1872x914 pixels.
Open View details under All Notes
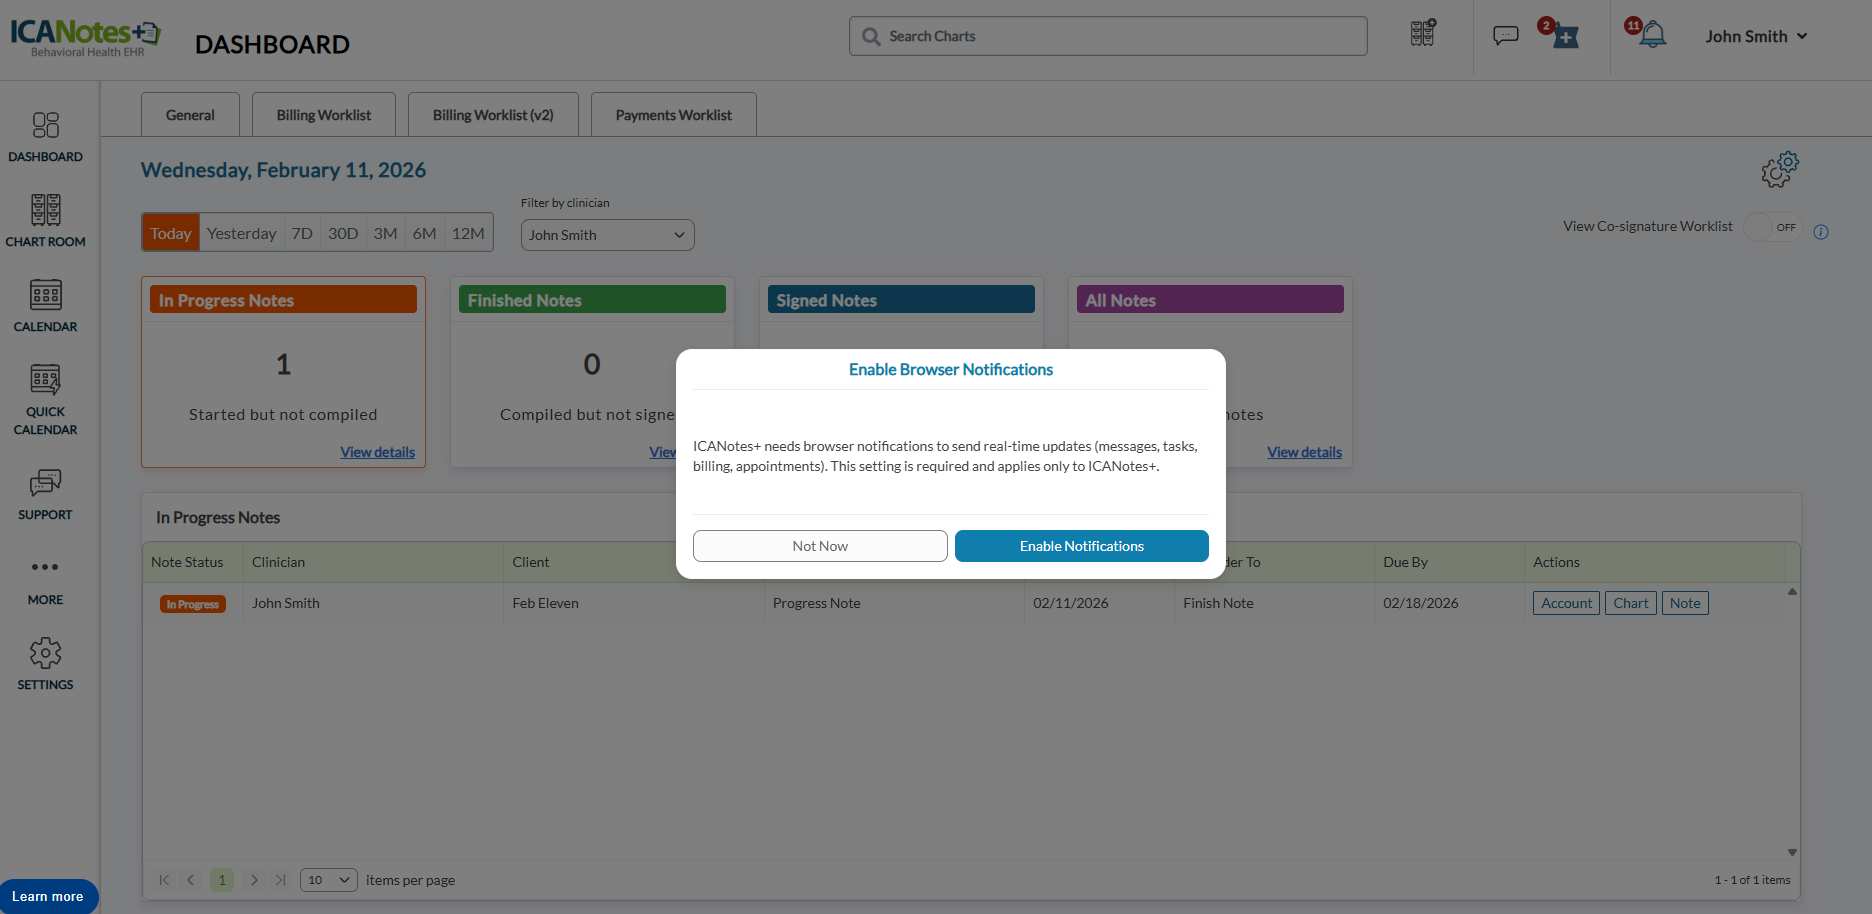click(x=1305, y=452)
